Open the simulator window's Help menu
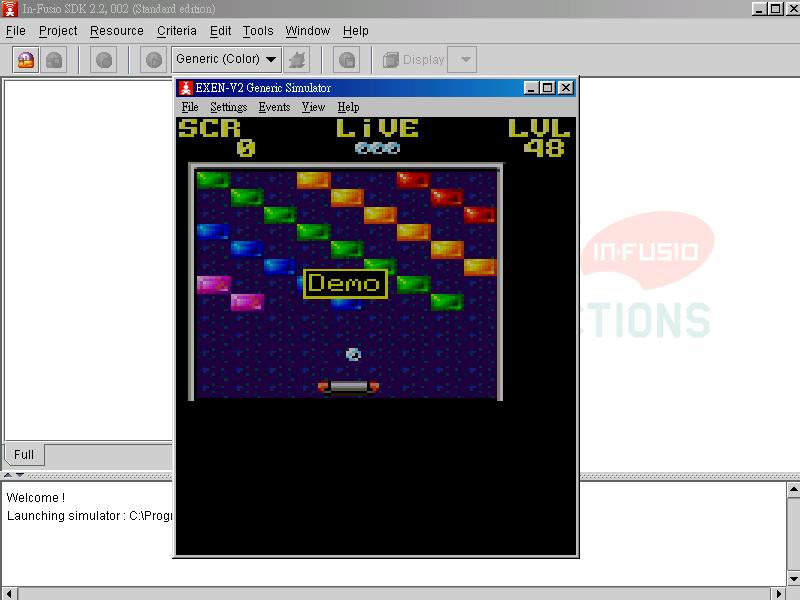The image size is (800, 600). coord(348,107)
